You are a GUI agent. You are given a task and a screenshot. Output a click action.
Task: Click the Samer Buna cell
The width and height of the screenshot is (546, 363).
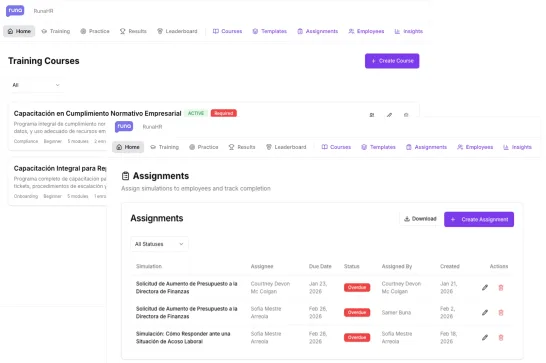(x=396, y=313)
